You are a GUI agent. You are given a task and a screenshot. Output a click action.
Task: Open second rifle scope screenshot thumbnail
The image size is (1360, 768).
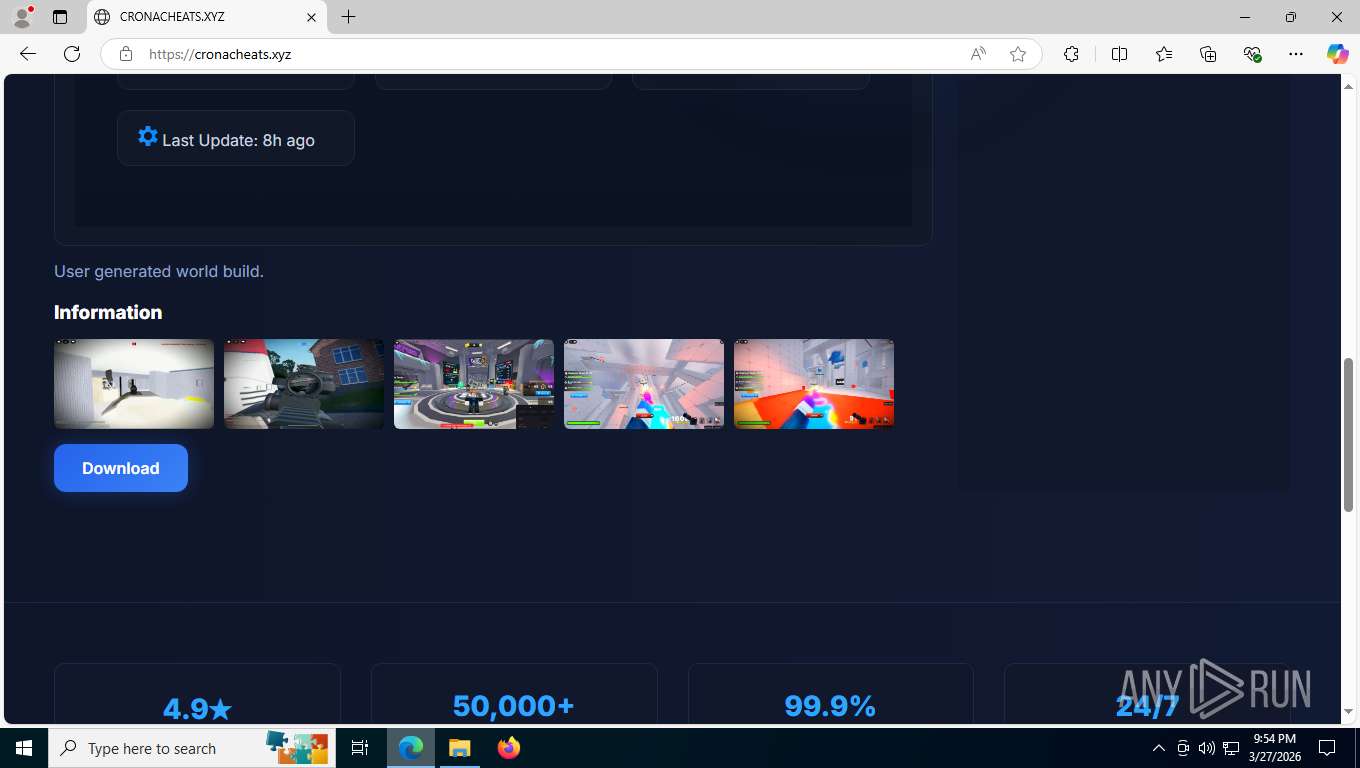304,384
